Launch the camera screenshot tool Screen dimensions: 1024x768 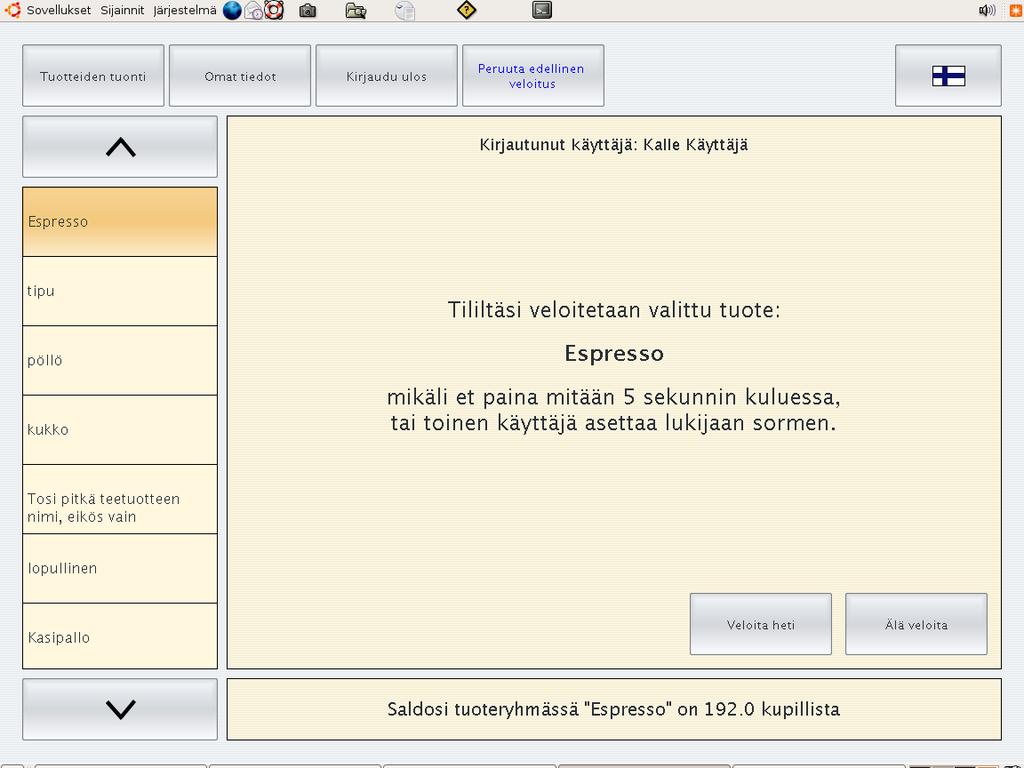pos(308,11)
